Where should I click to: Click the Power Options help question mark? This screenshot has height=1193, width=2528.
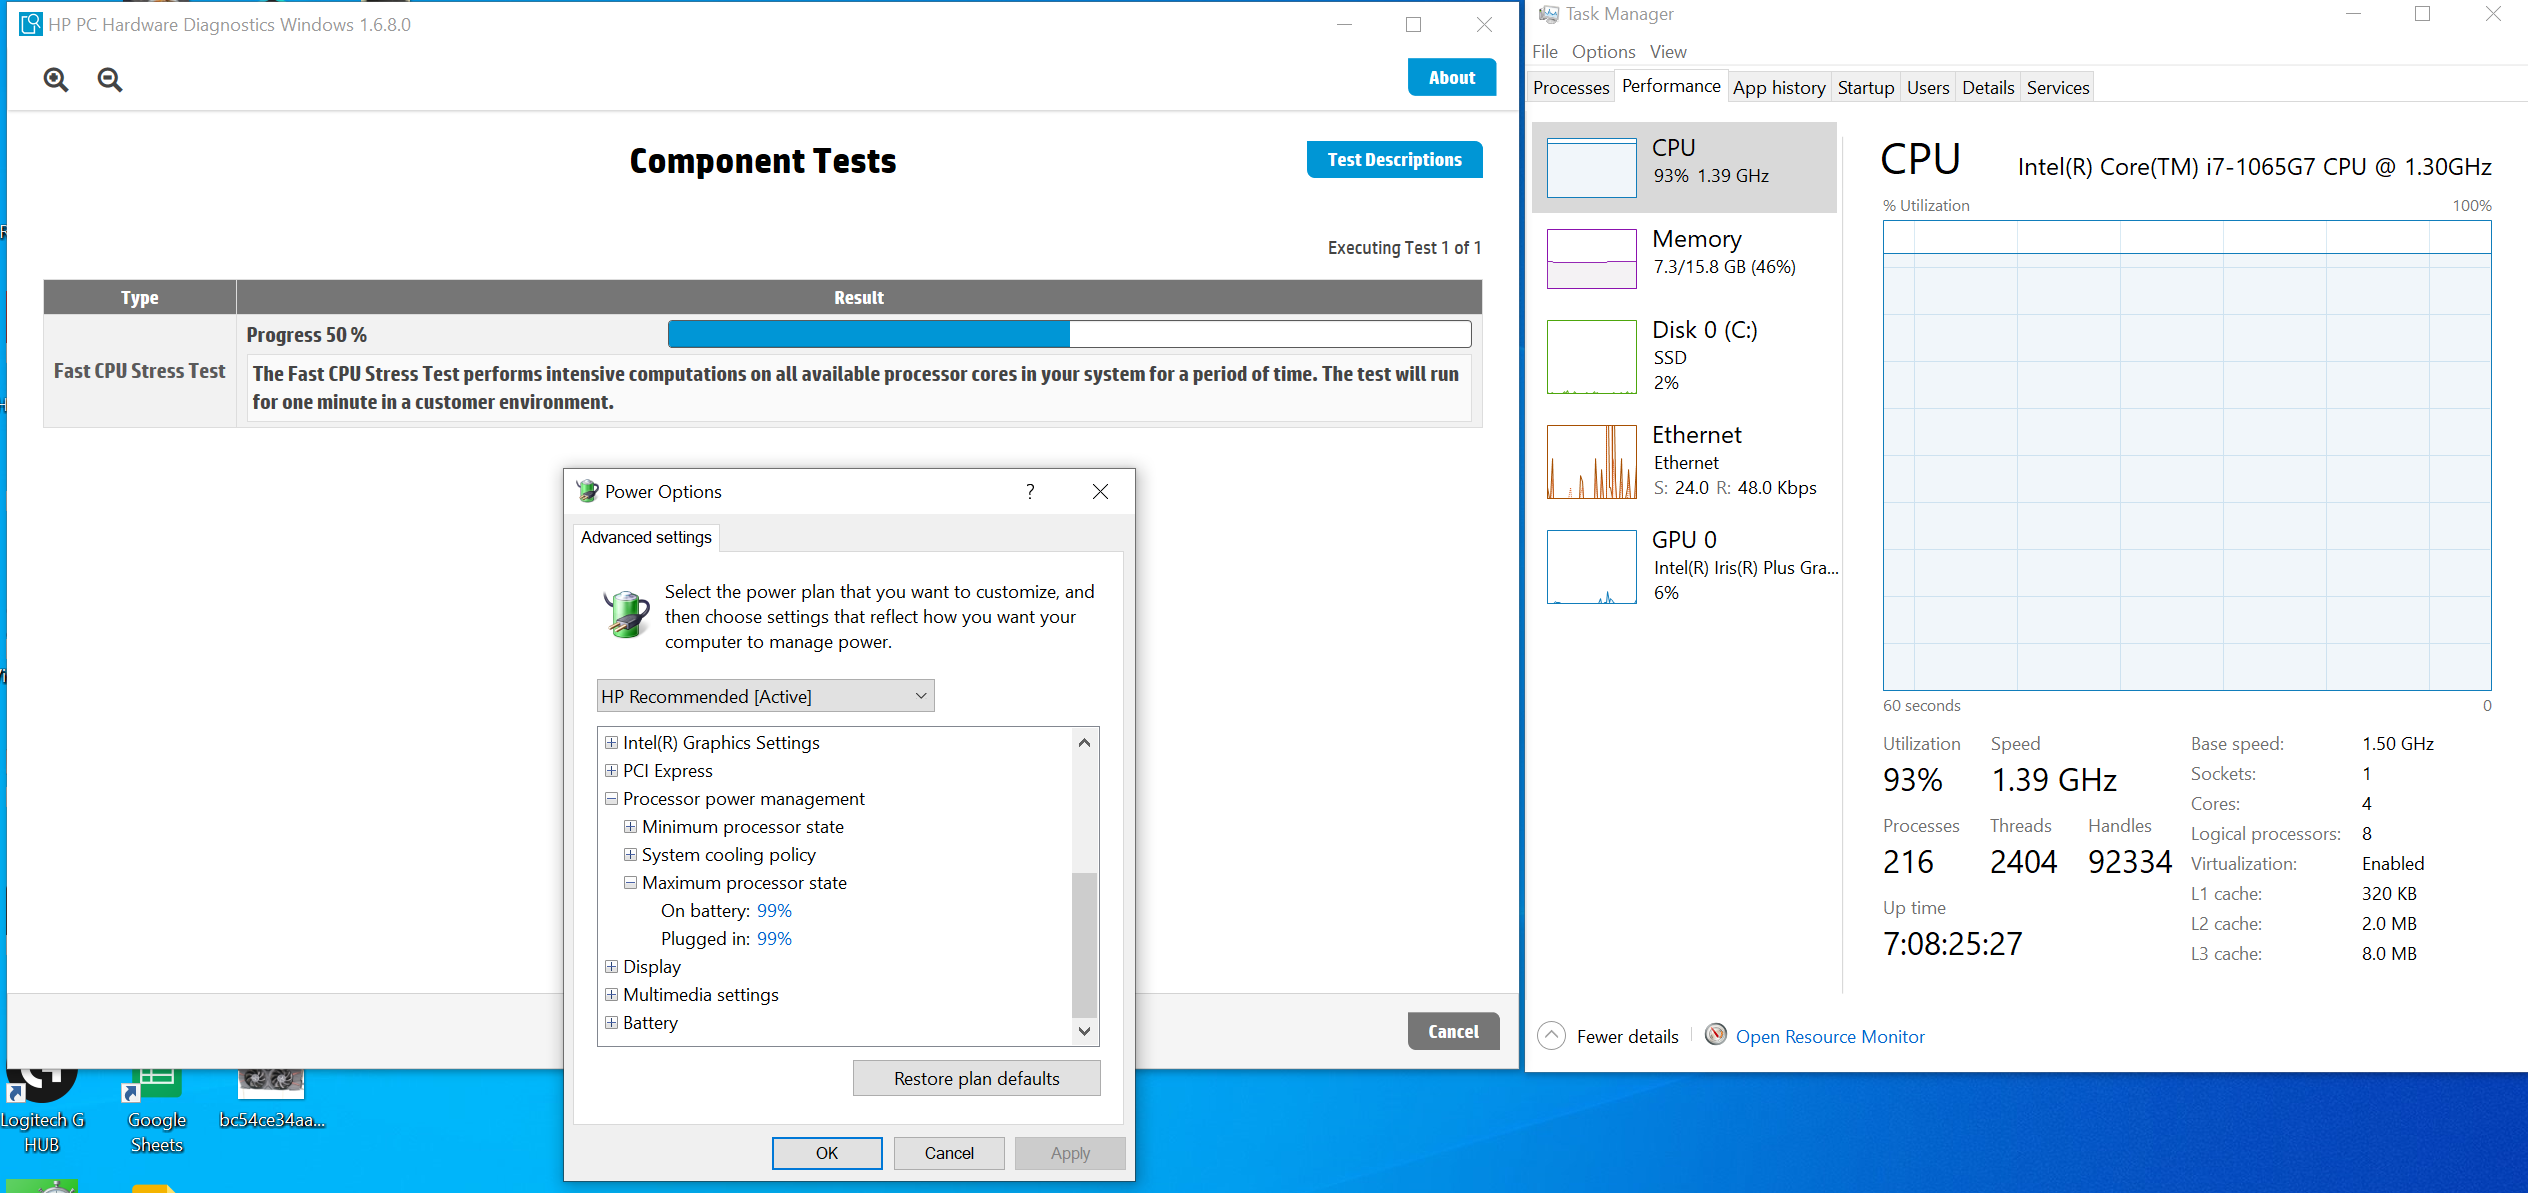tap(1030, 491)
